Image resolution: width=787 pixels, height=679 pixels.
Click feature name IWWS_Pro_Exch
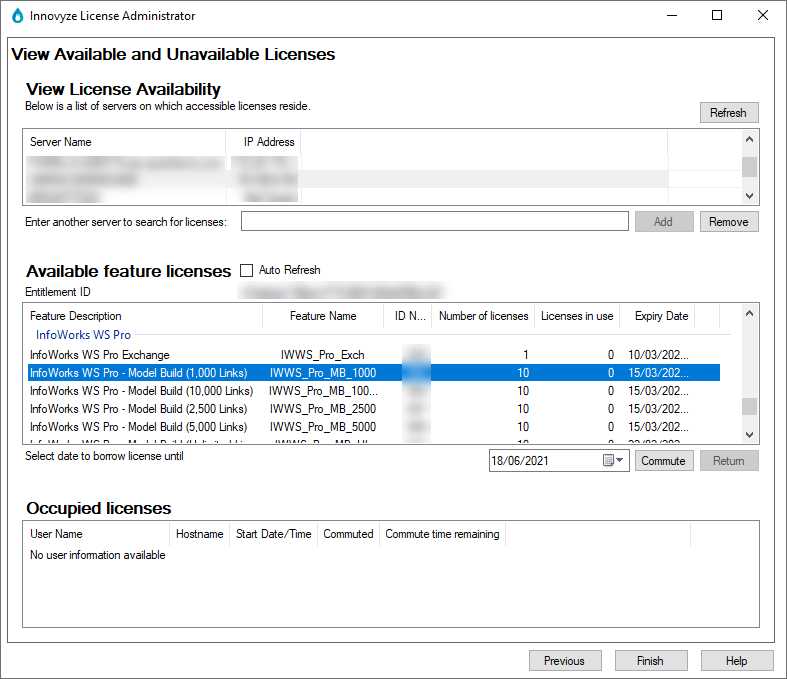click(323, 355)
